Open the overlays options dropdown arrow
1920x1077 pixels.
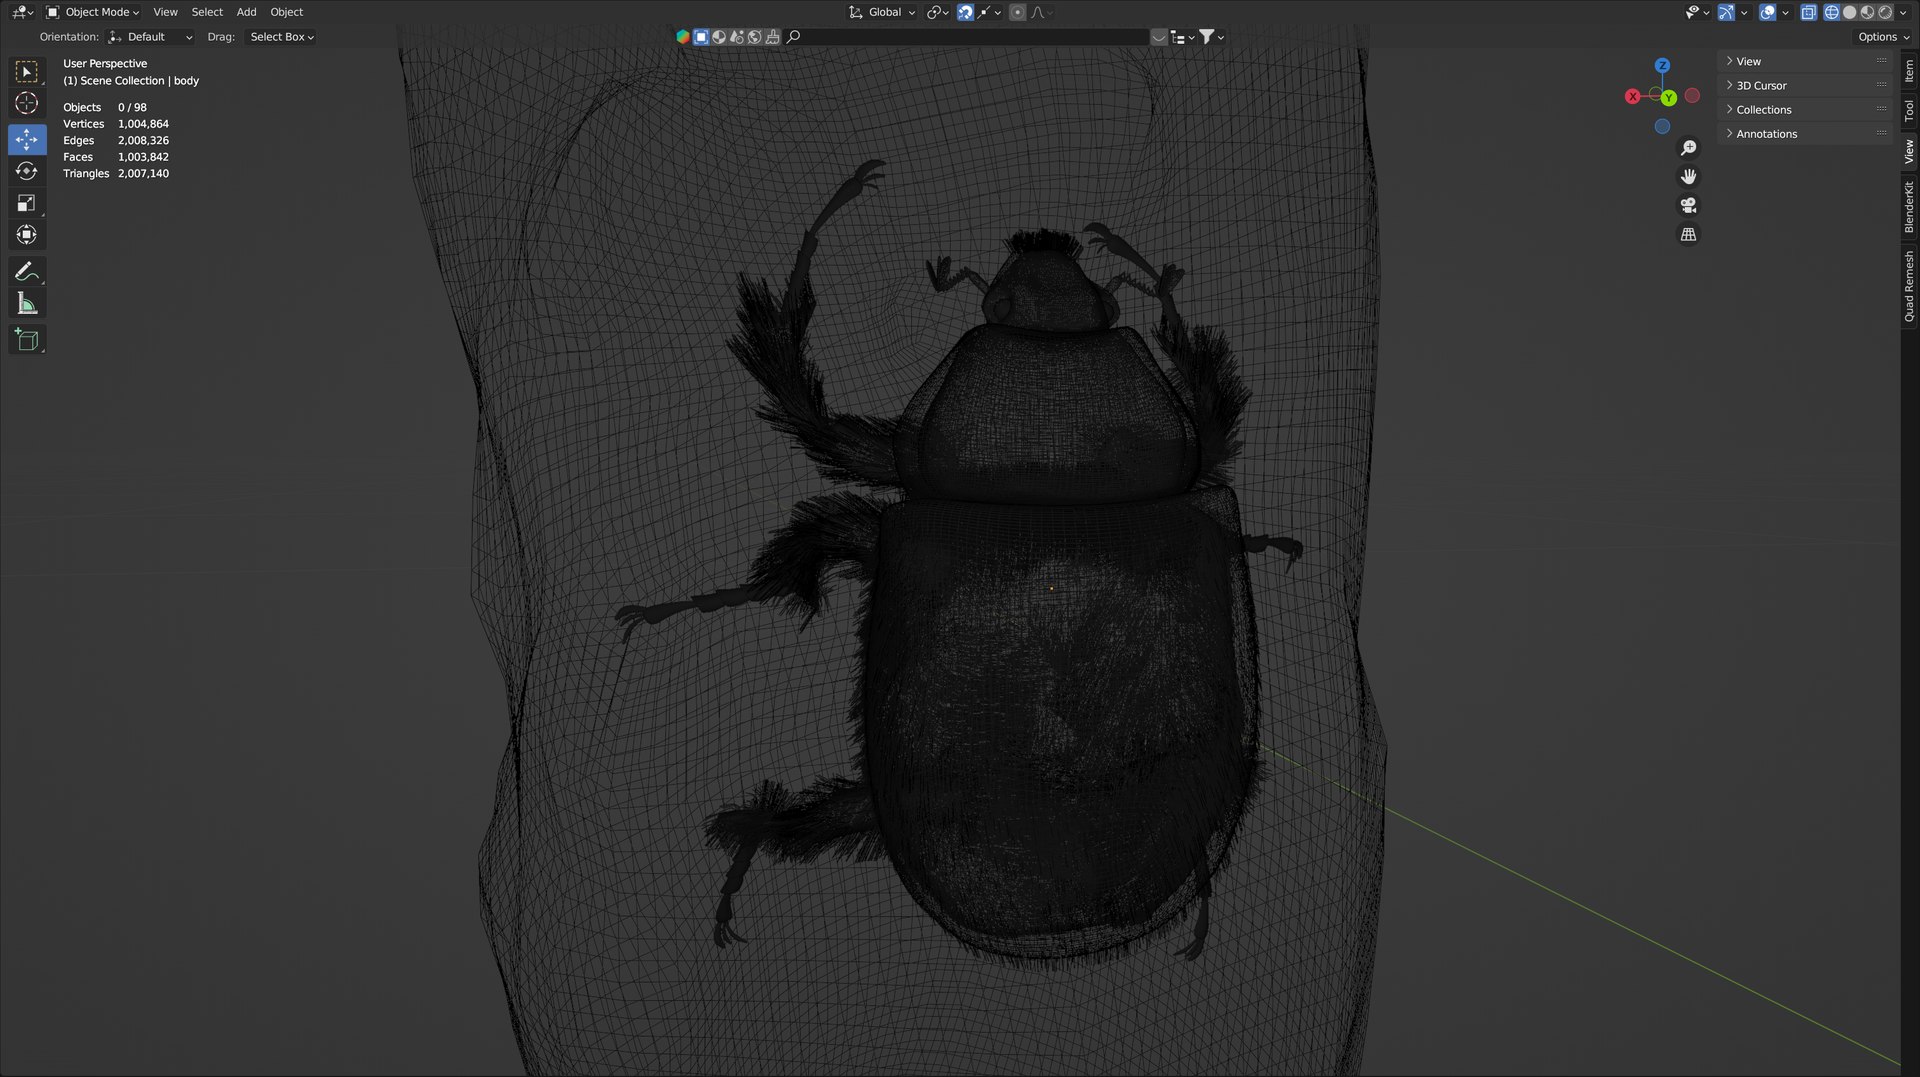1785,12
